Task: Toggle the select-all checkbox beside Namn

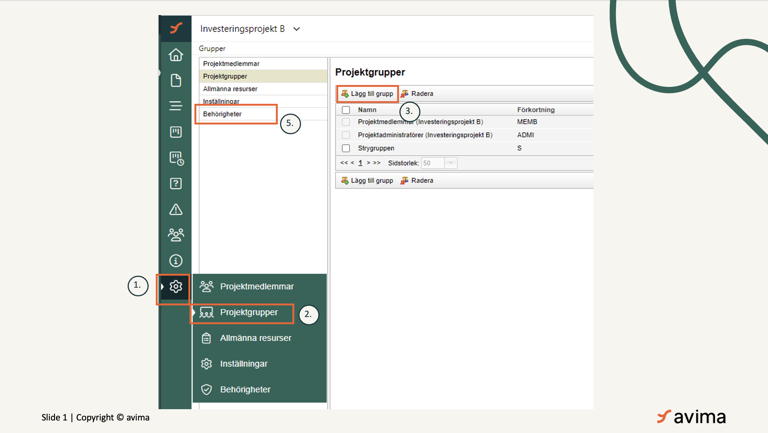Action: coord(346,110)
